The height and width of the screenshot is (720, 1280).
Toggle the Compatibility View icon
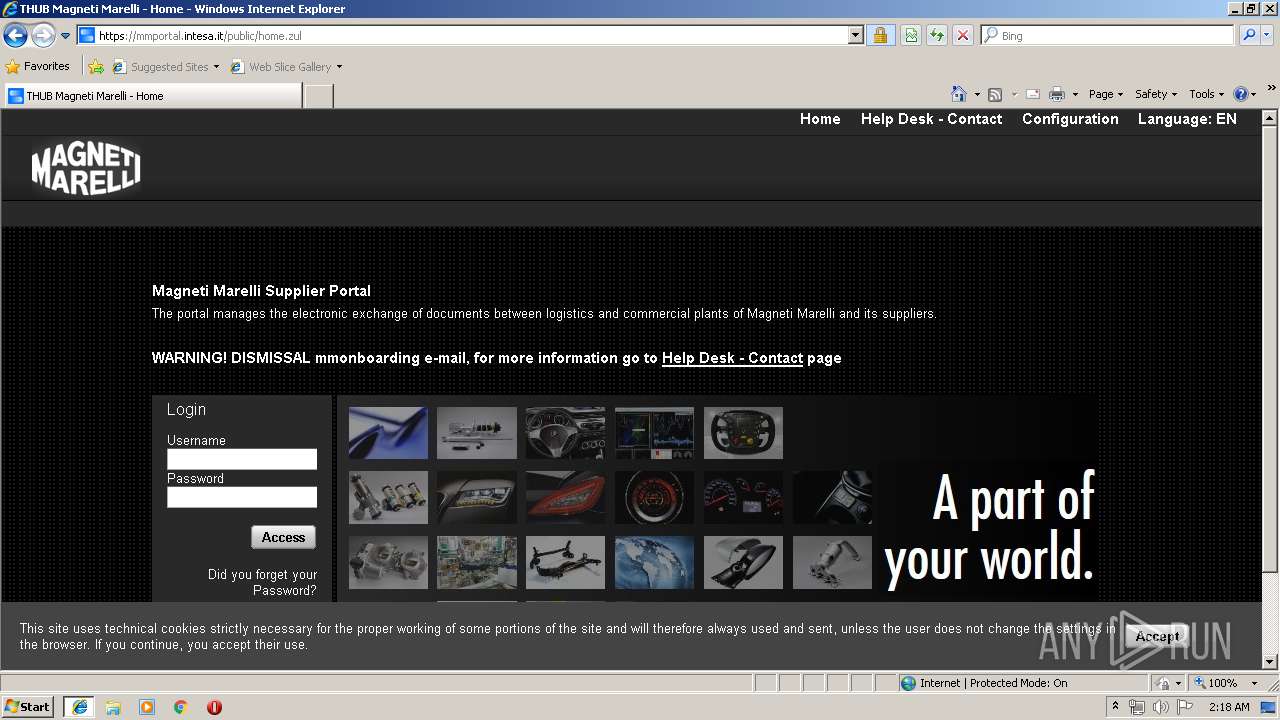coord(911,36)
